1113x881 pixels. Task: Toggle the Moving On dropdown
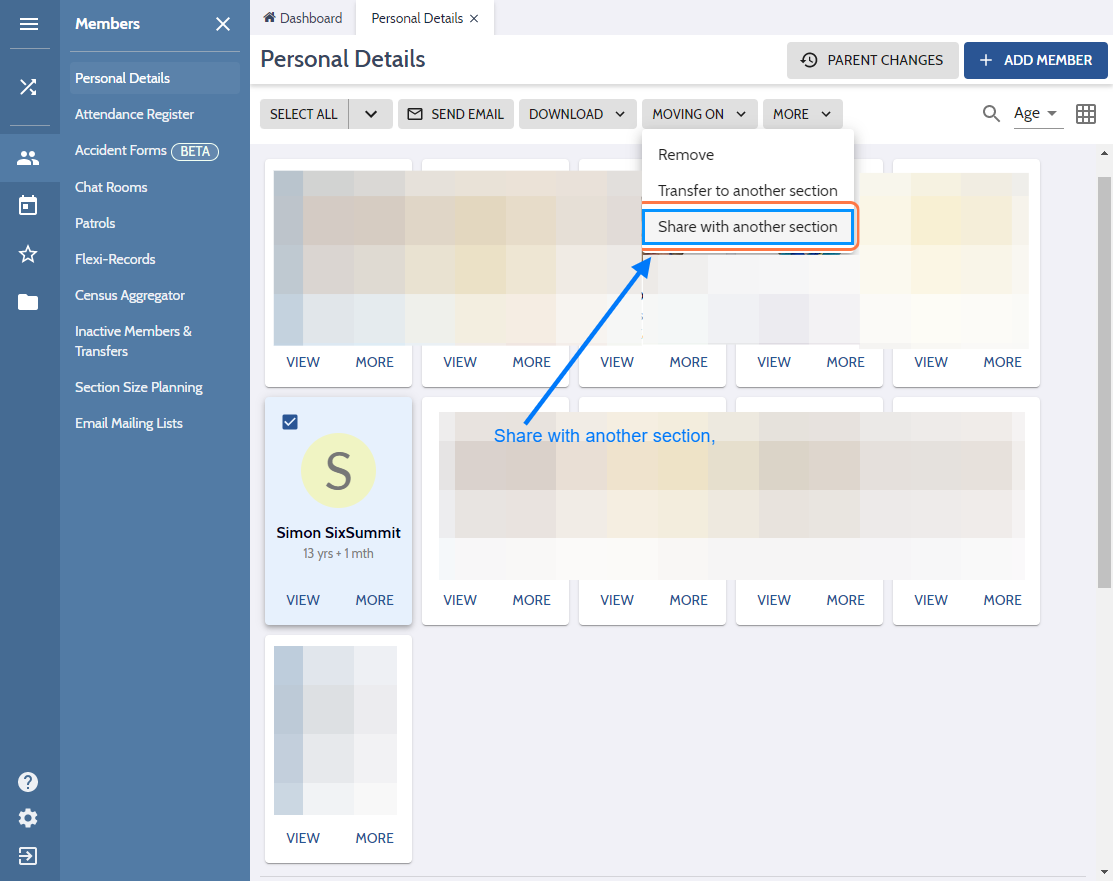pyautogui.click(x=700, y=114)
